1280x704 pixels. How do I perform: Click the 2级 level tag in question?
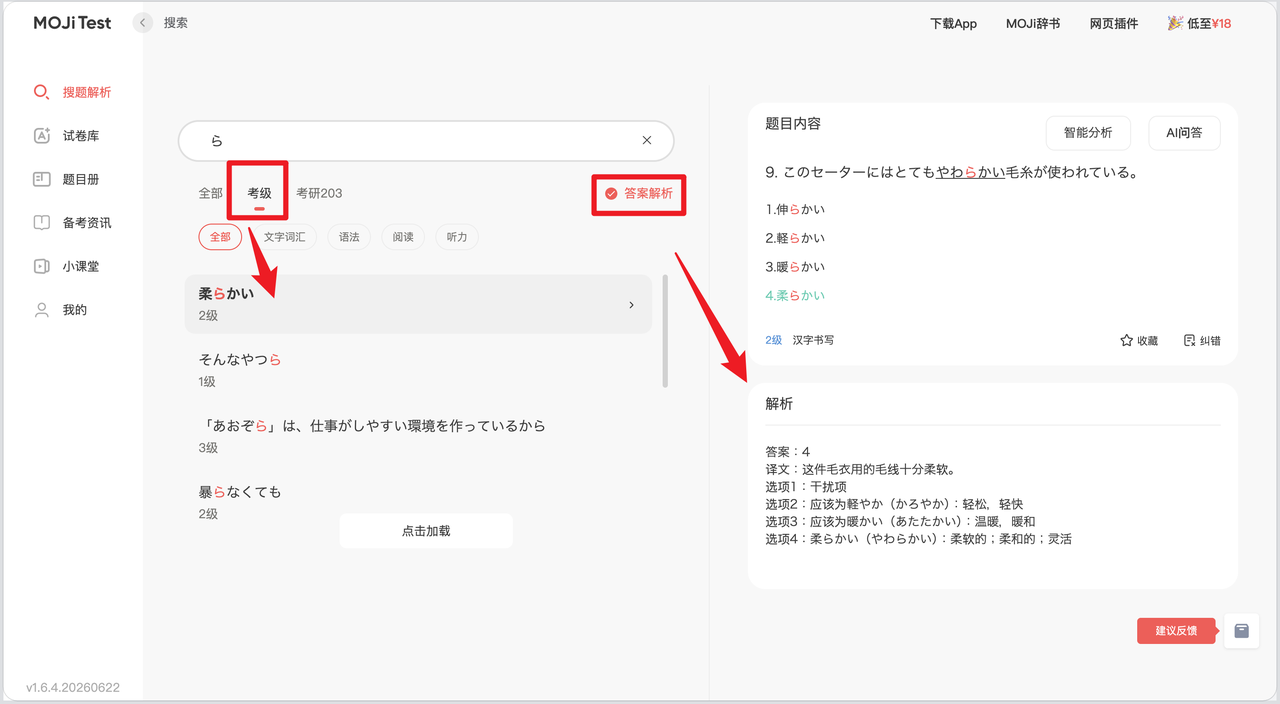click(x=773, y=340)
